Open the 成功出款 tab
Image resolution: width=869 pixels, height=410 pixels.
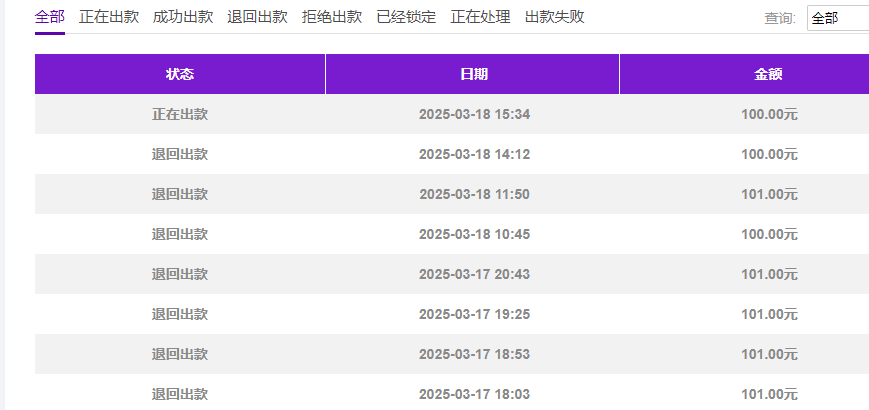tap(183, 17)
